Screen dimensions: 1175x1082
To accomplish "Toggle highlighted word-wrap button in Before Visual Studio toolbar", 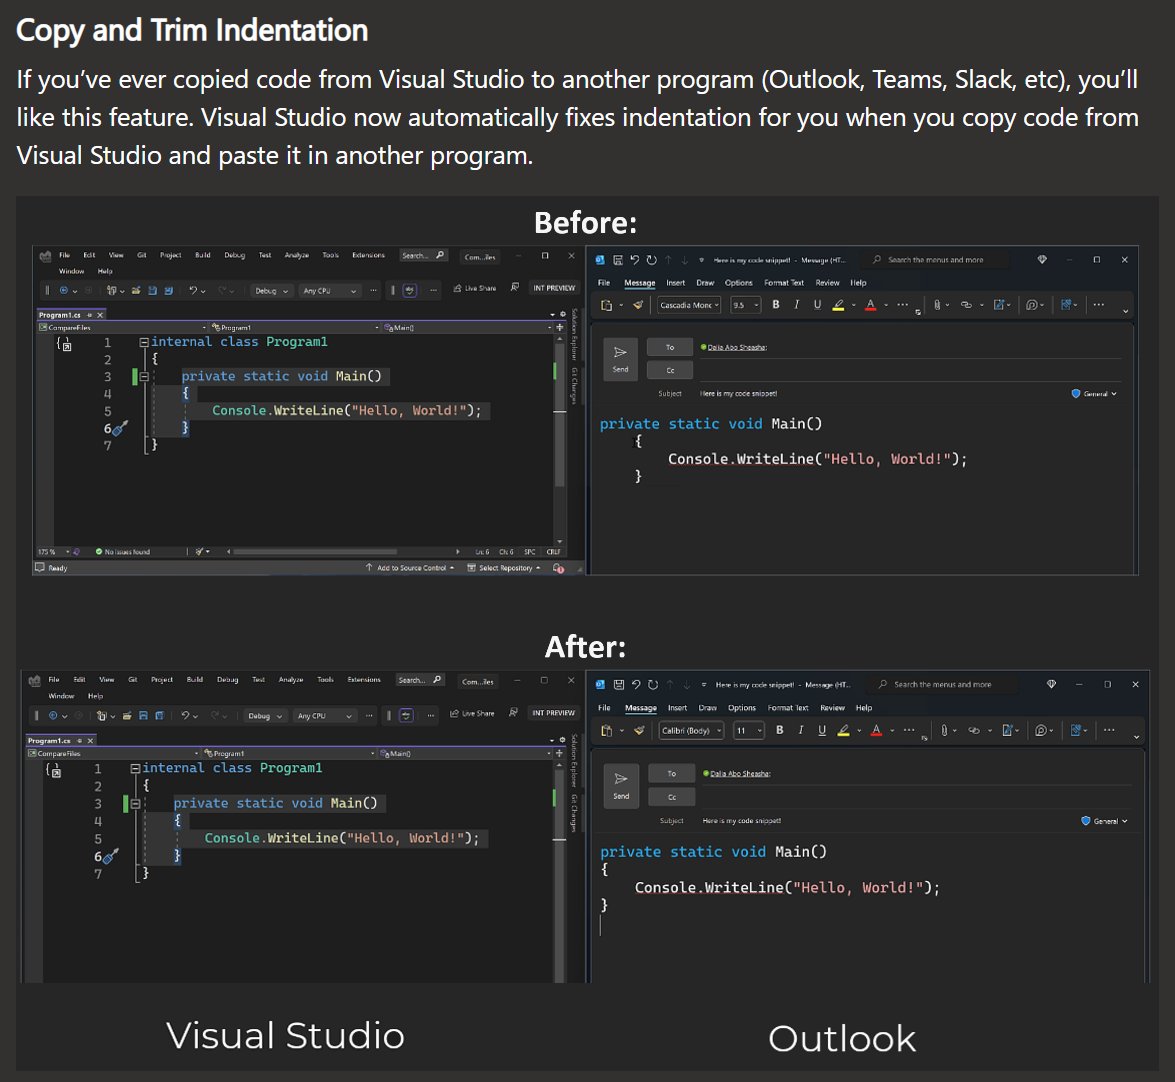I will point(410,291).
